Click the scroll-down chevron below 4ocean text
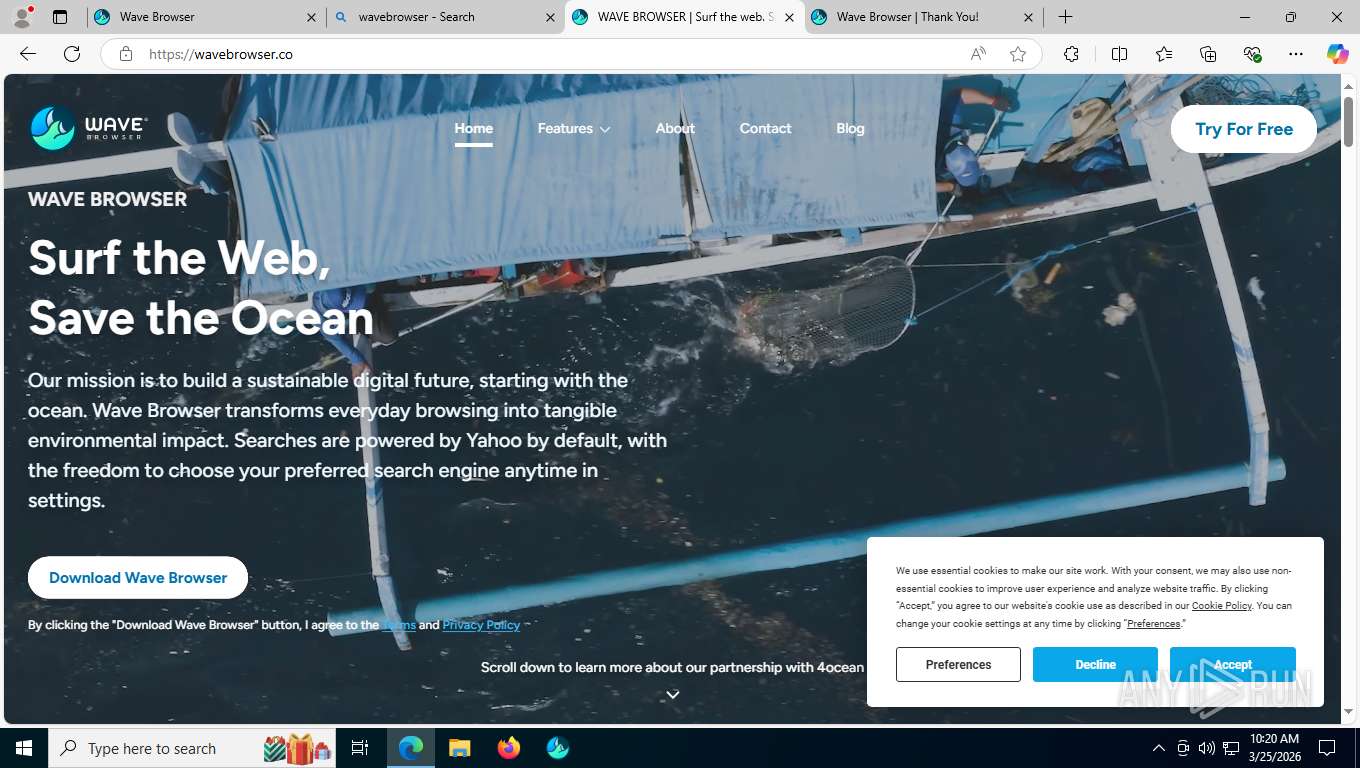The width and height of the screenshot is (1360, 768). click(673, 694)
